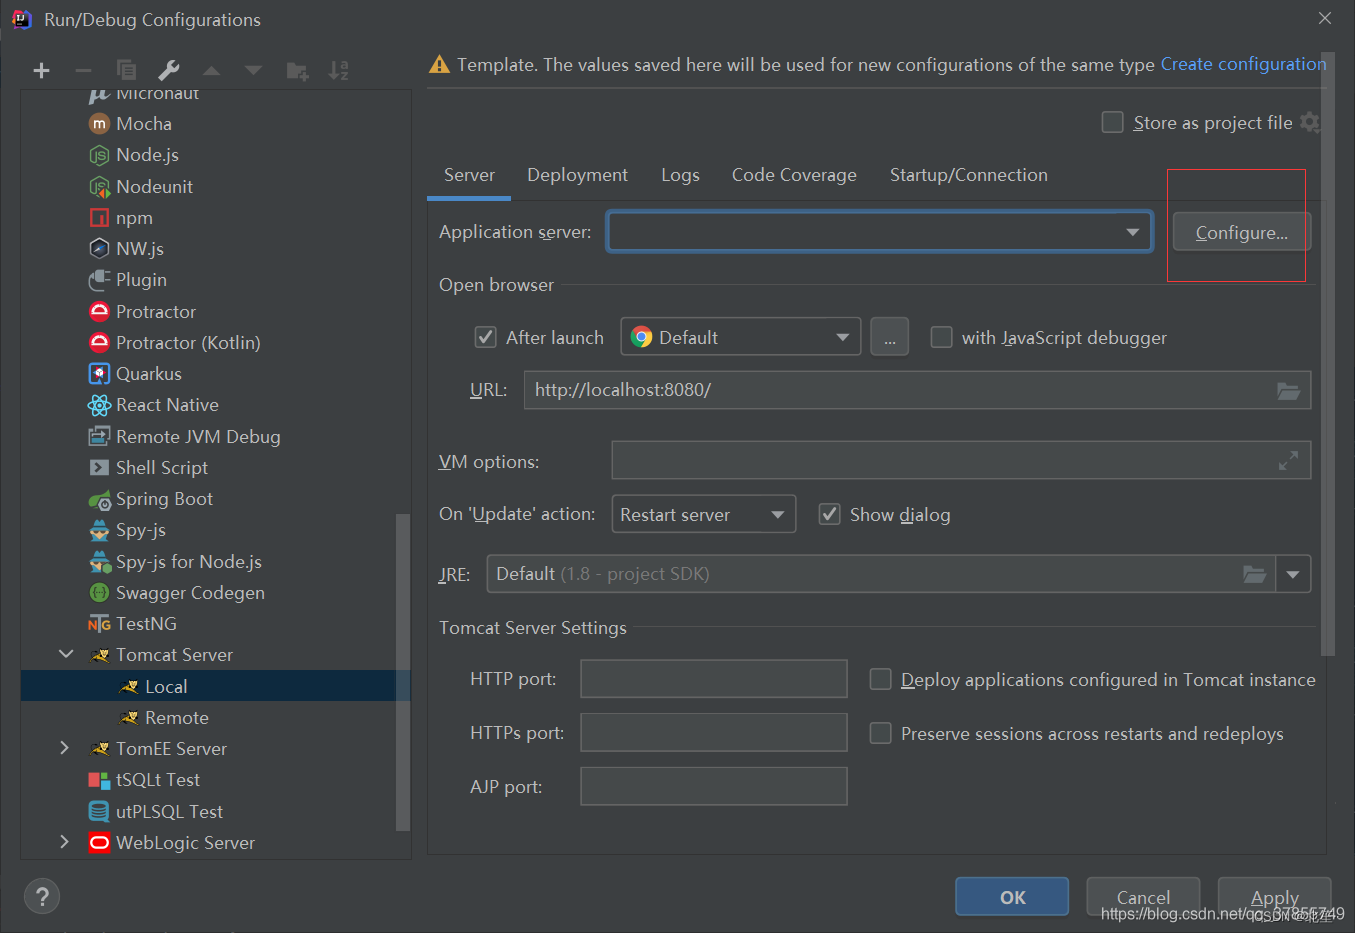
Task: Open the Restart server update action dropdown
Action: pyautogui.click(x=703, y=514)
